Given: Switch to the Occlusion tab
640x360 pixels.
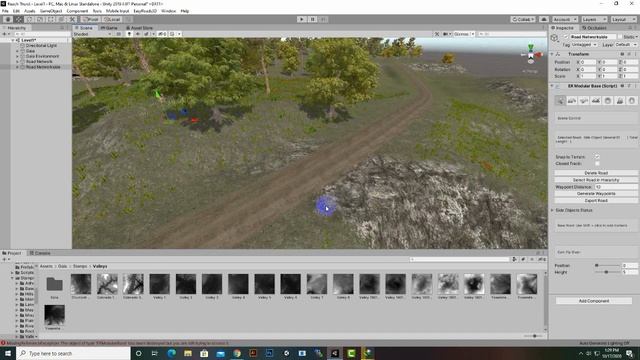Looking at the screenshot, I should click(x=594, y=28).
